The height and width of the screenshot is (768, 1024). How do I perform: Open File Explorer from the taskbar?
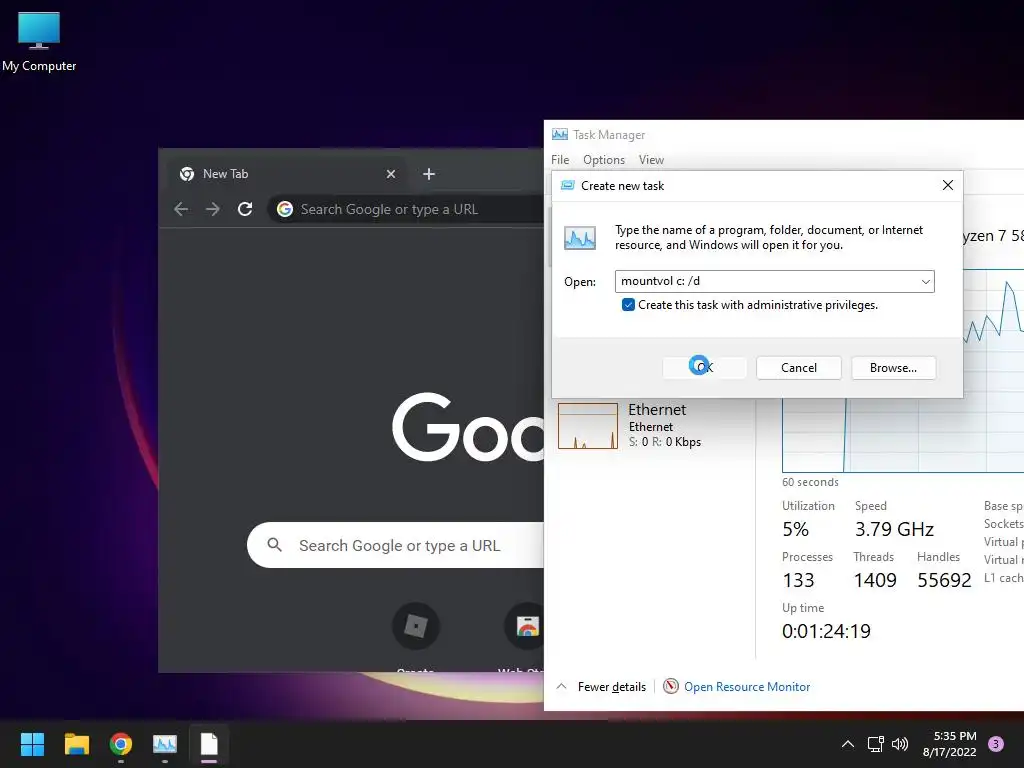click(76, 744)
